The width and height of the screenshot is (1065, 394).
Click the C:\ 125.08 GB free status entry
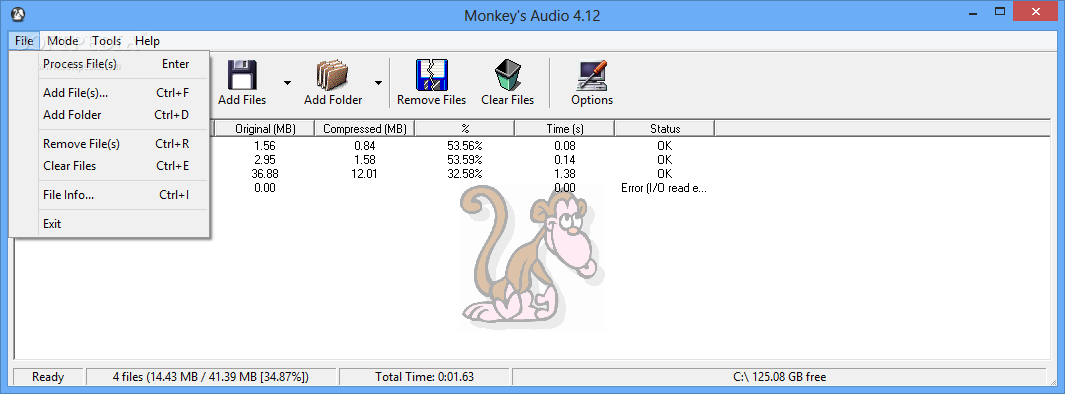click(780, 377)
